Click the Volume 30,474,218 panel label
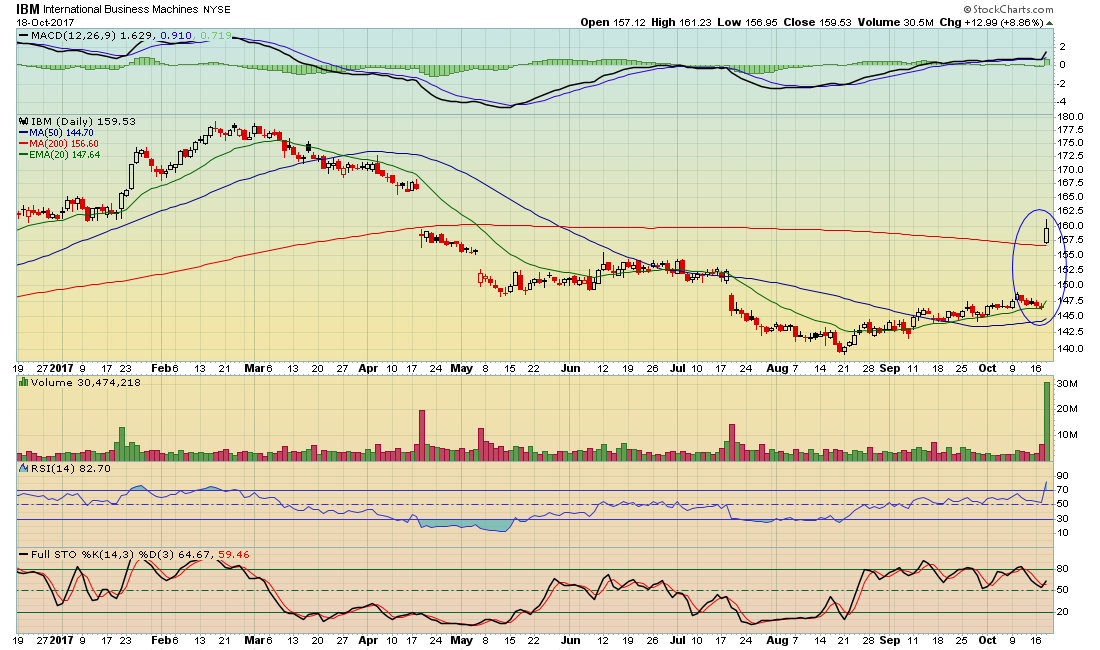1100x650 pixels. pos(86,383)
